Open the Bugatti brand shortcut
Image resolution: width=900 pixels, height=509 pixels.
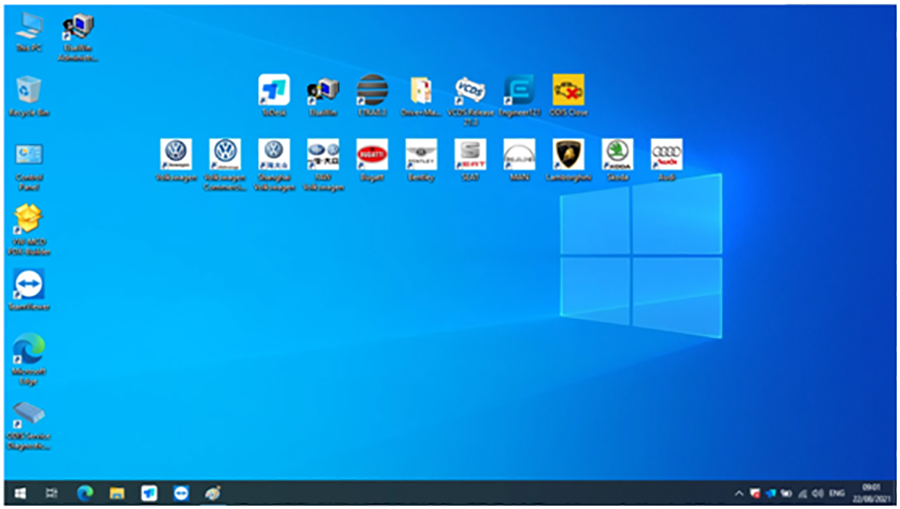pyautogui.click(x=372, y=160)
